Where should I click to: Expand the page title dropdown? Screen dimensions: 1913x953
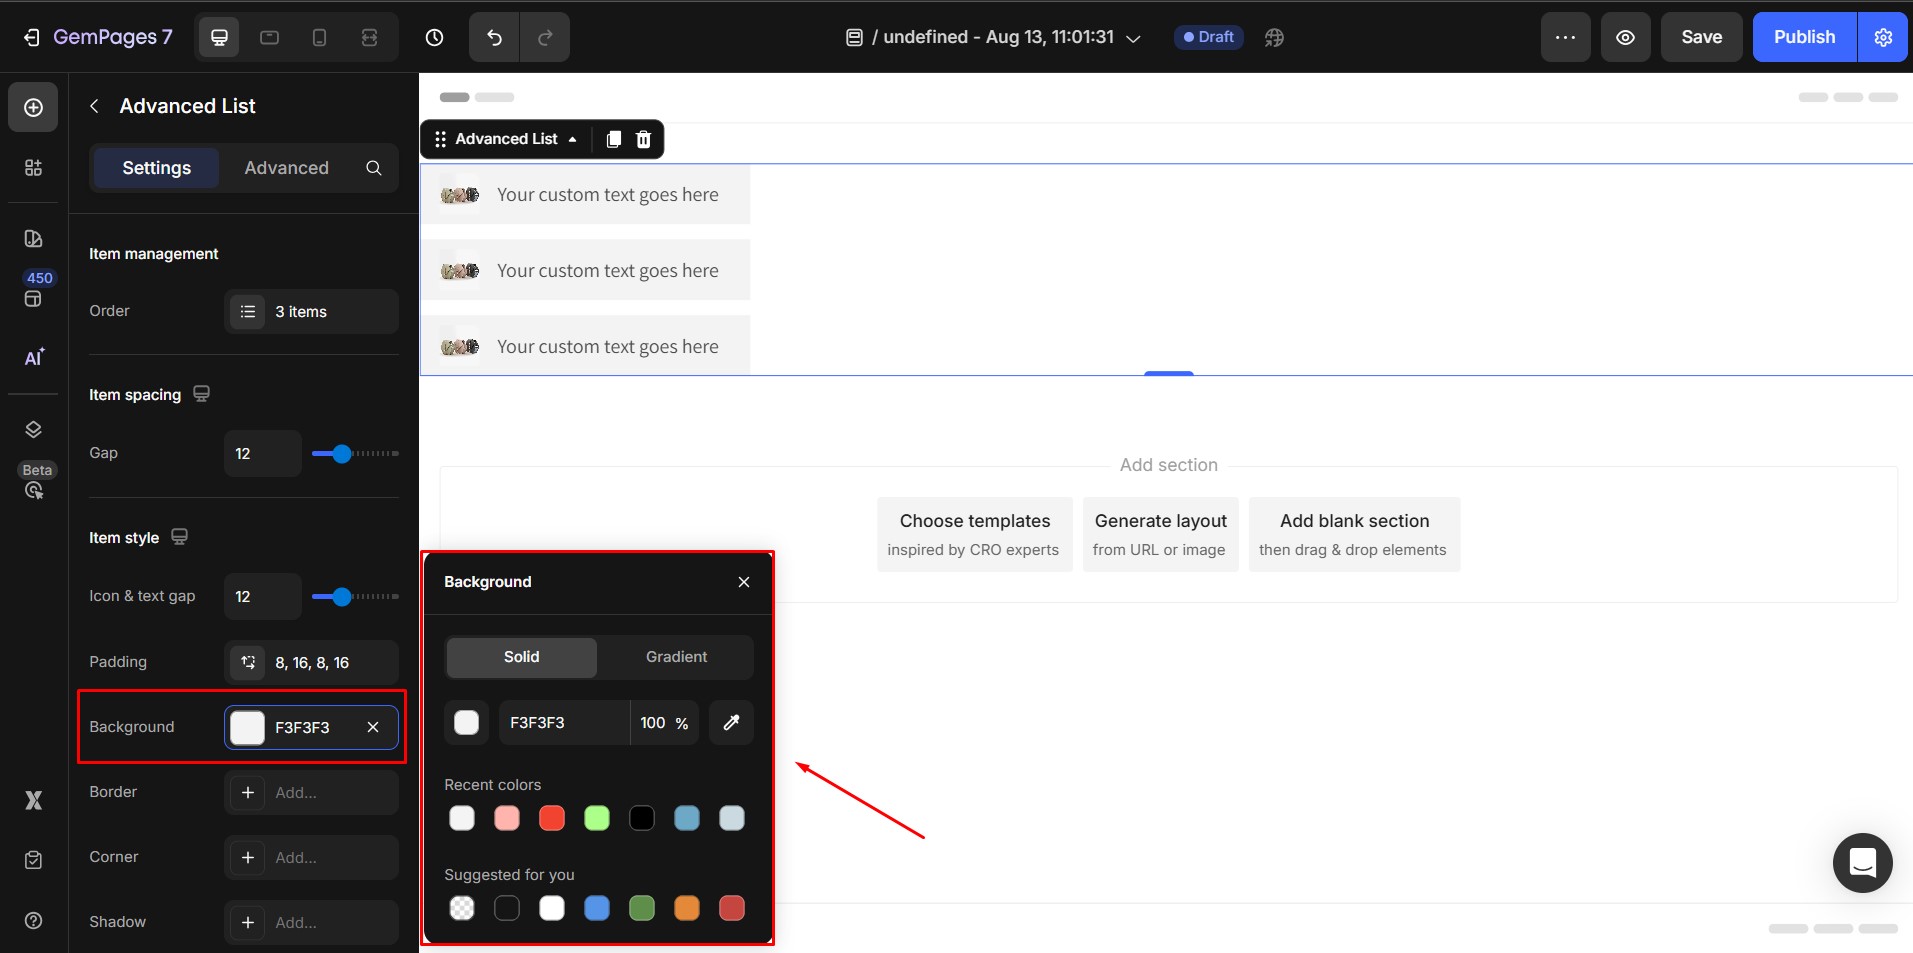(1133, 38)
